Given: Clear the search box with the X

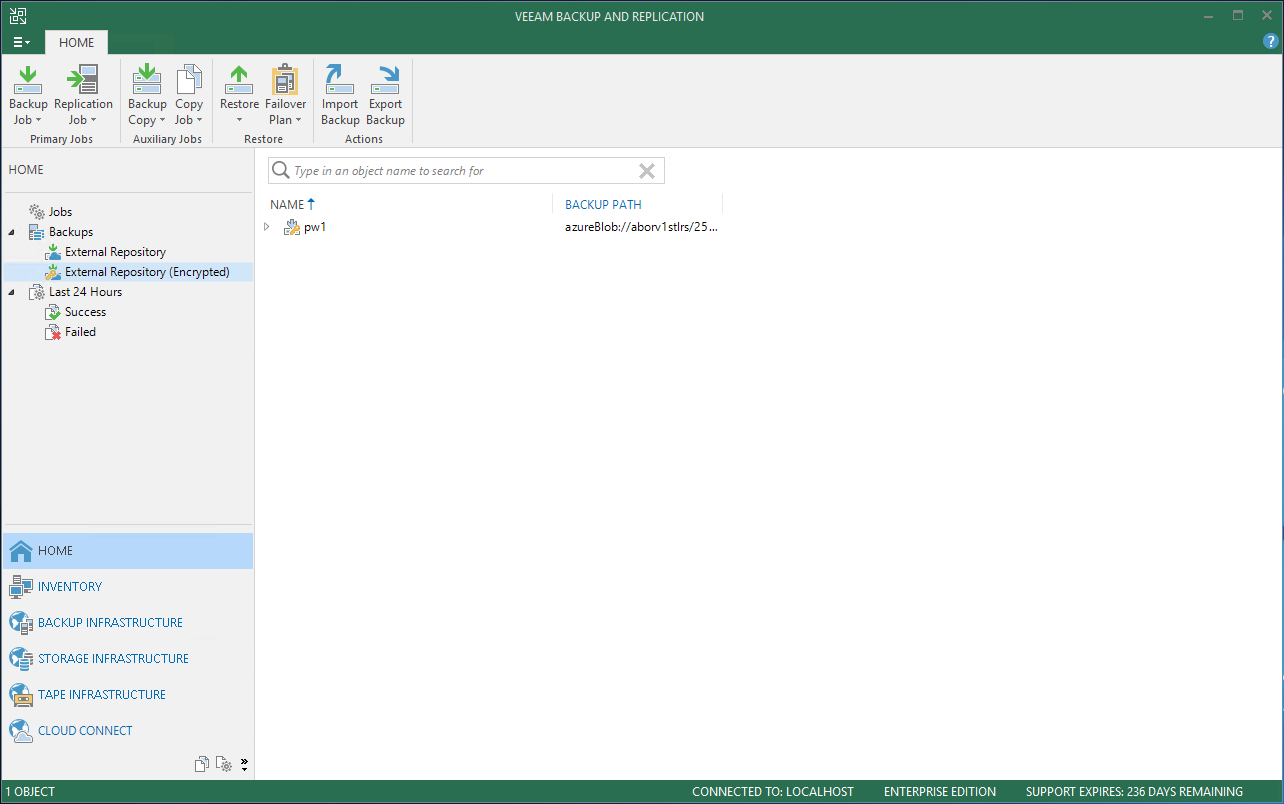Looking at the screenshot, I should click(647, 171).
